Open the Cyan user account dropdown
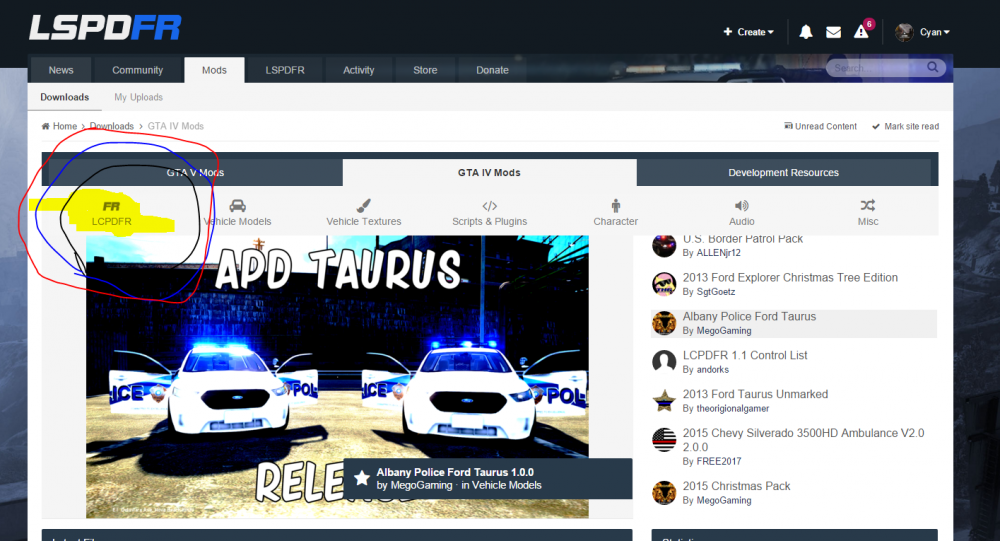 (934, 32)
